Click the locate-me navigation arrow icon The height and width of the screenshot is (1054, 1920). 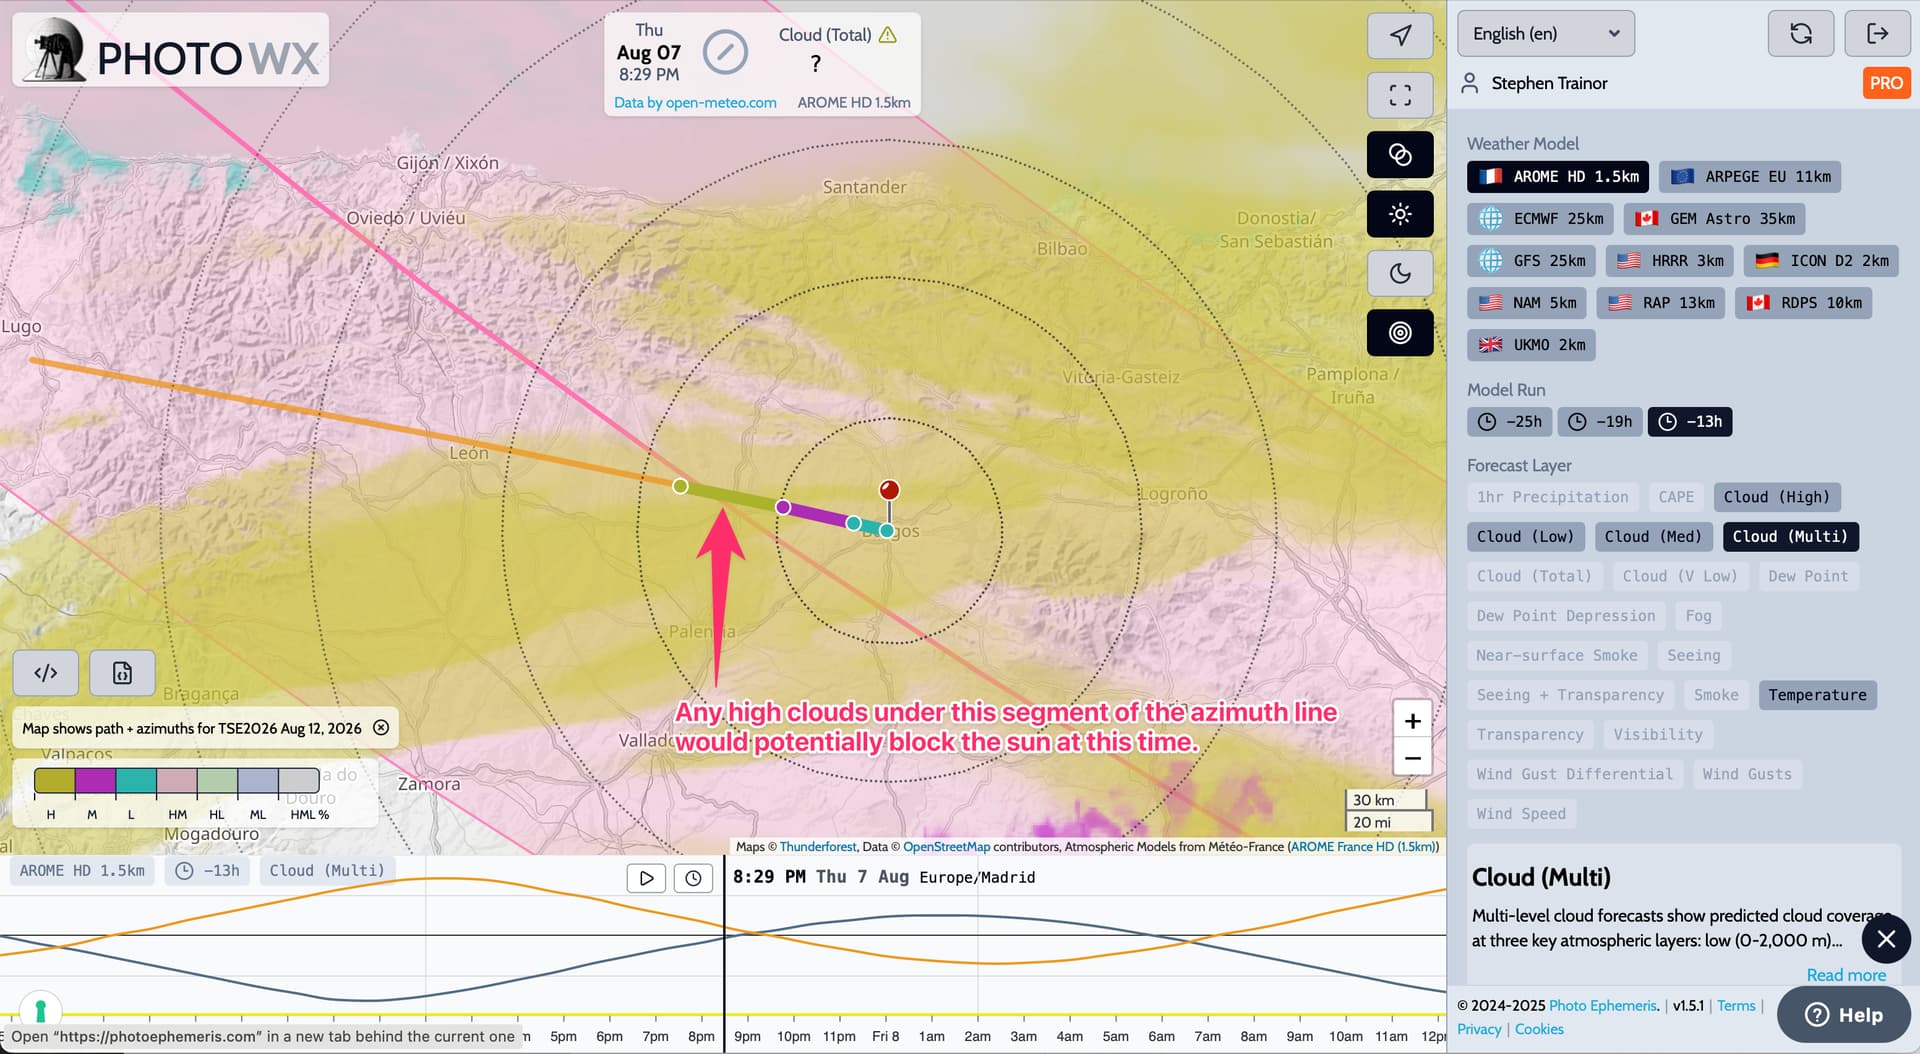(x=1399, y=36)
